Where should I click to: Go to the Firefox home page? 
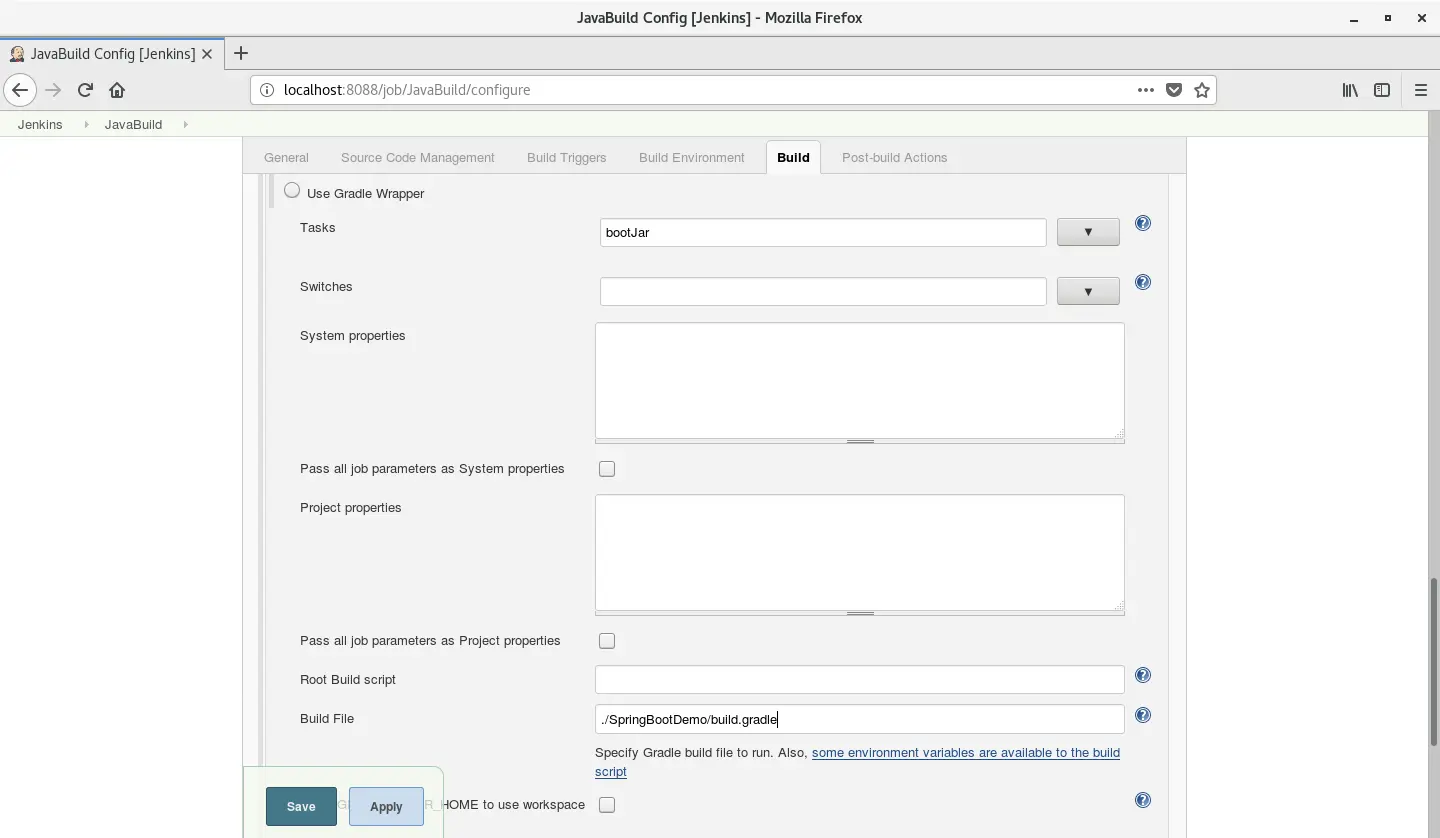click(x=117, y=90)
